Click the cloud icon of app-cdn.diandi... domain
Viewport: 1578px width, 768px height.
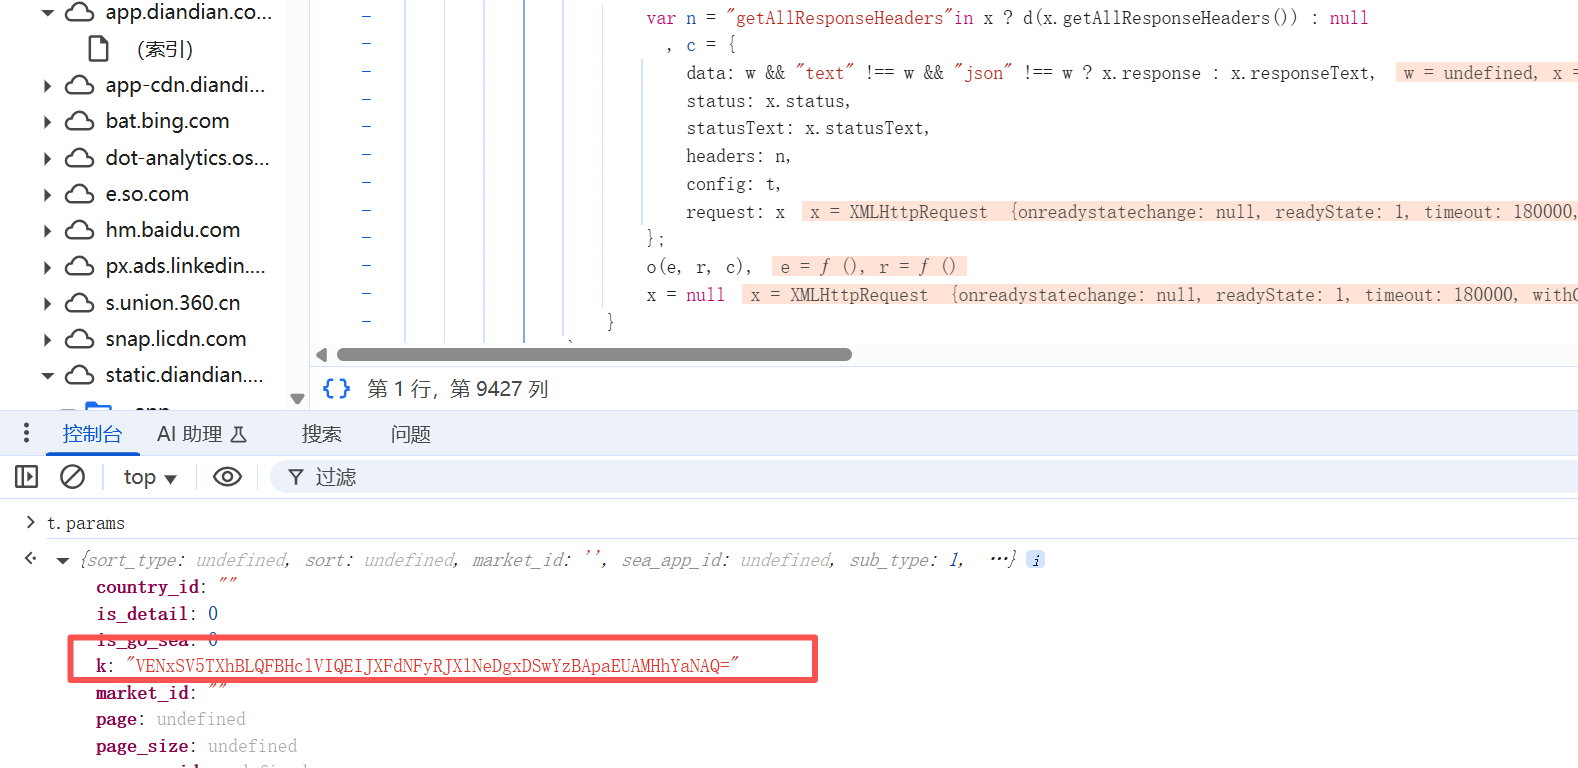tap(80, 85)
